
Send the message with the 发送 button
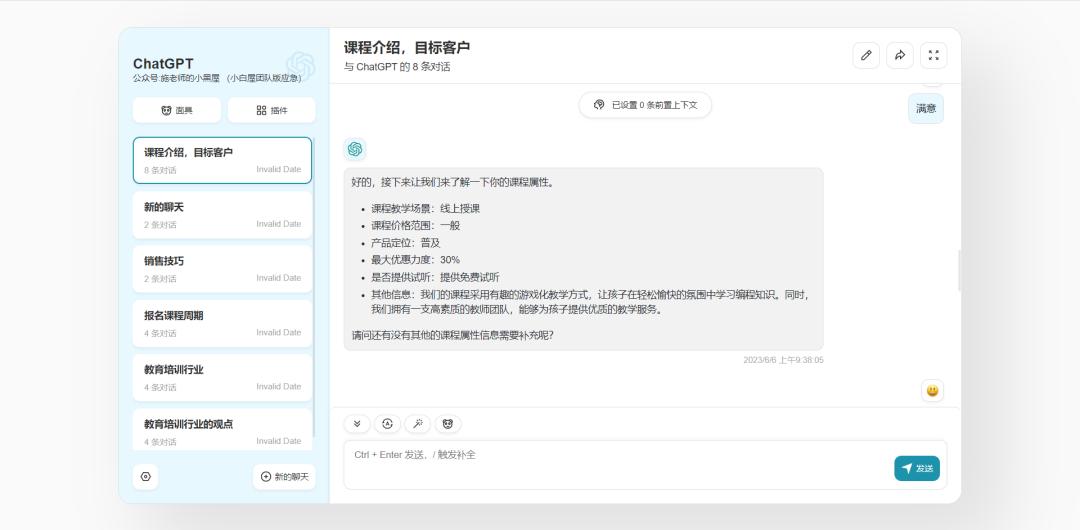point(917,468)
